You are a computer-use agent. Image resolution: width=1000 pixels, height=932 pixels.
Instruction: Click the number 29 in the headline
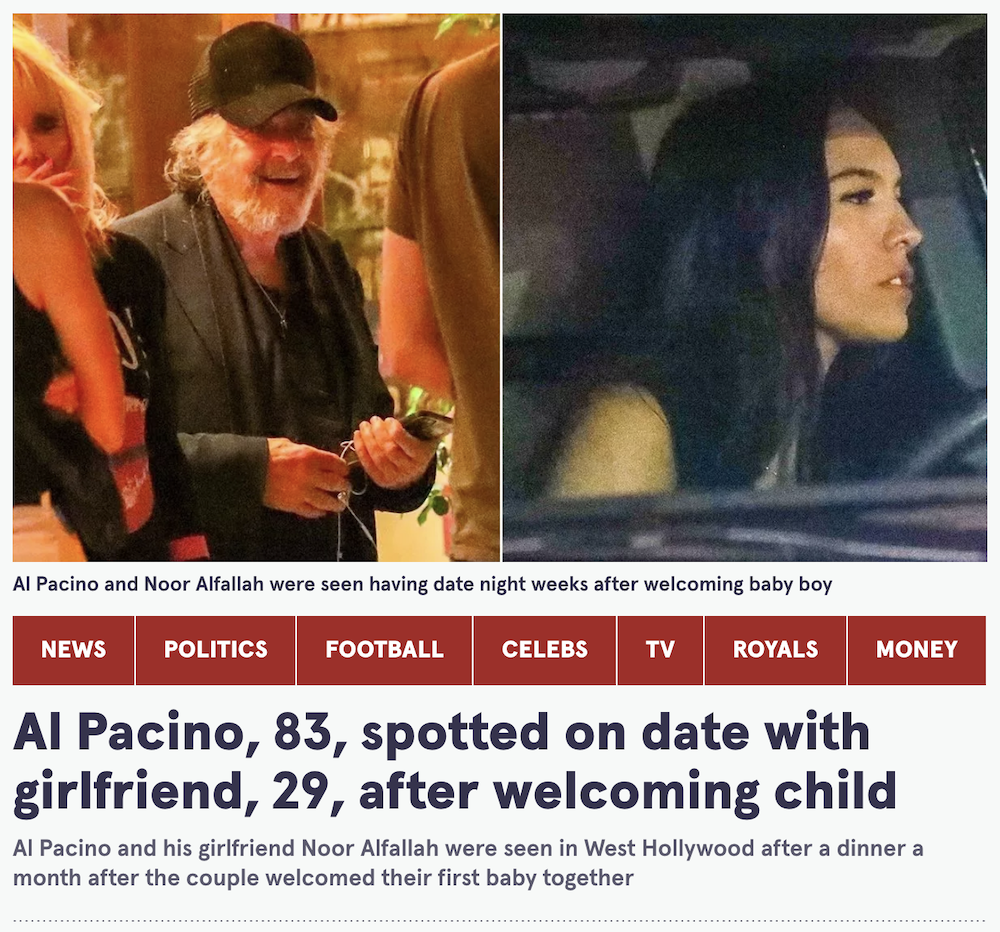tap(301, 791)
